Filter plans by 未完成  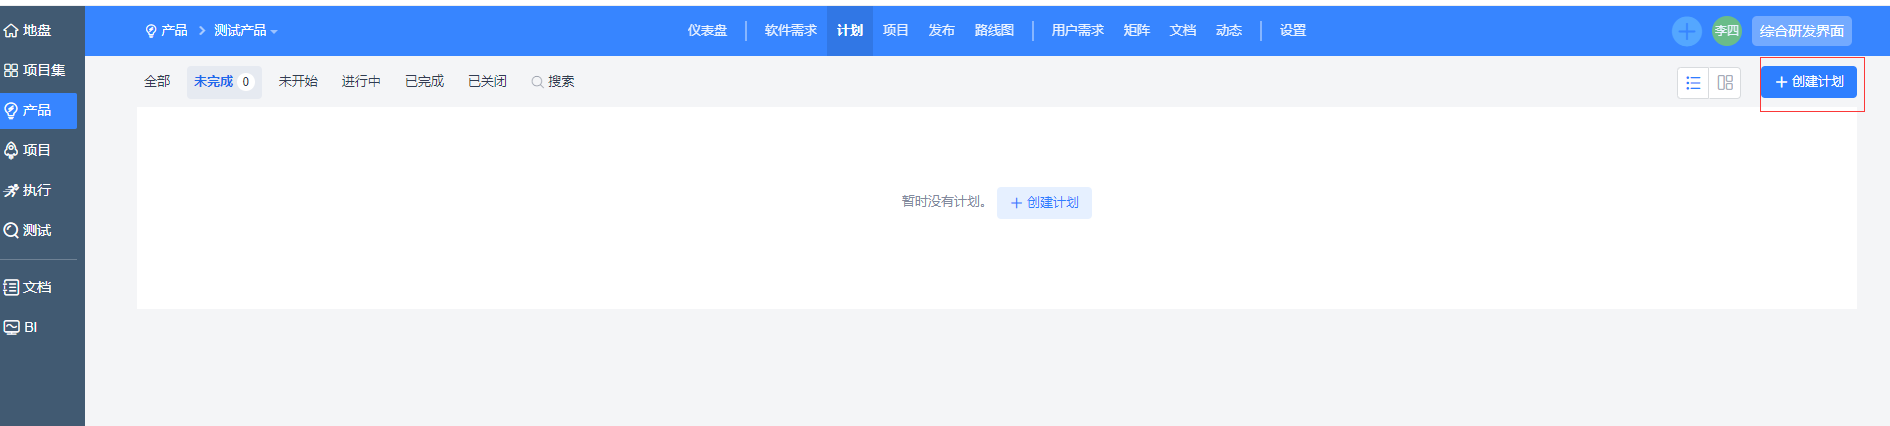[224, 82]
